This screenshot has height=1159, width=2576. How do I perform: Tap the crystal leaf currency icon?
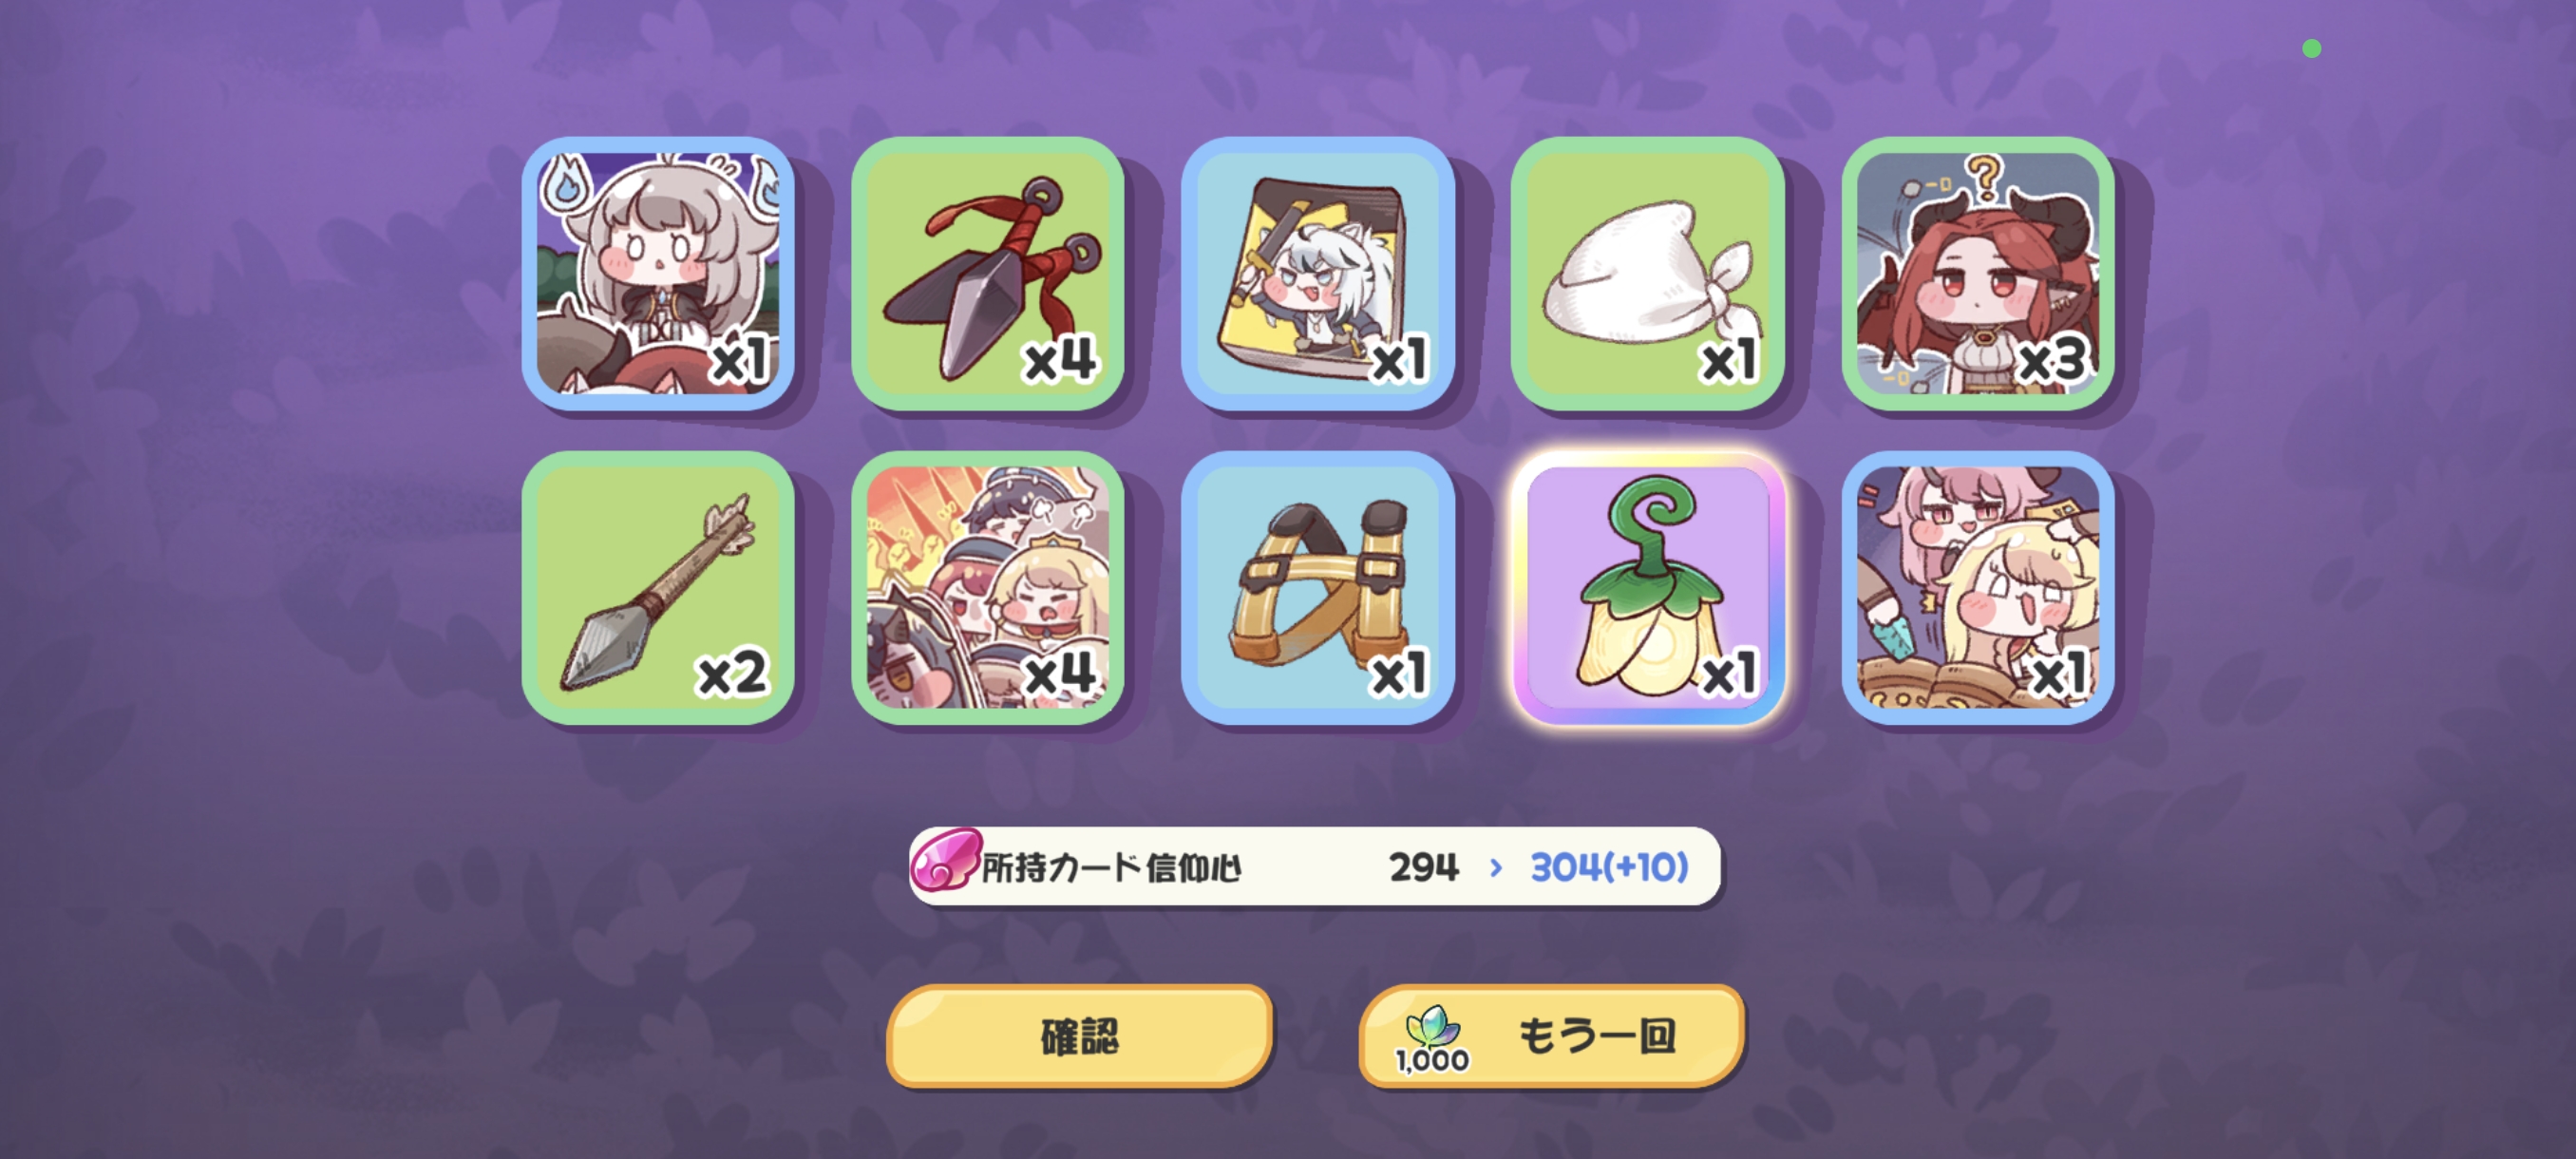1433,1026
